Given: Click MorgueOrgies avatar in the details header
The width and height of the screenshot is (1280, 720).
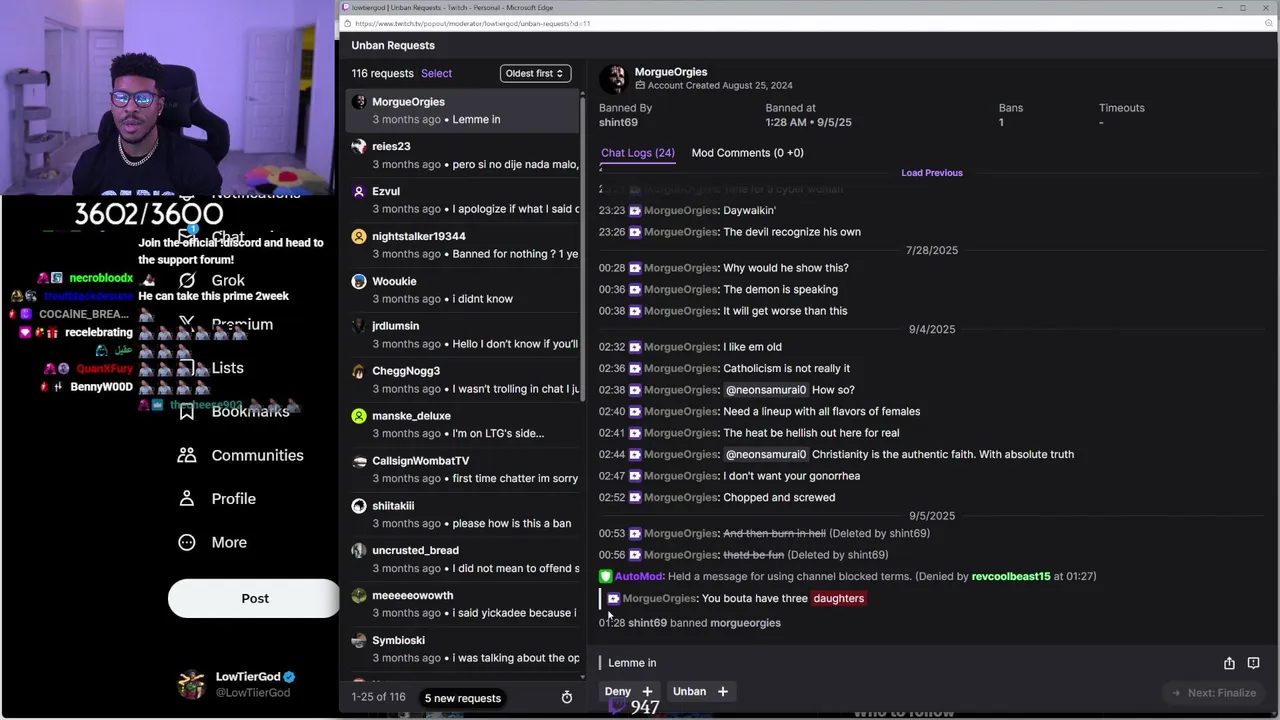Looking at the screenshot, I should pos(613,79).
